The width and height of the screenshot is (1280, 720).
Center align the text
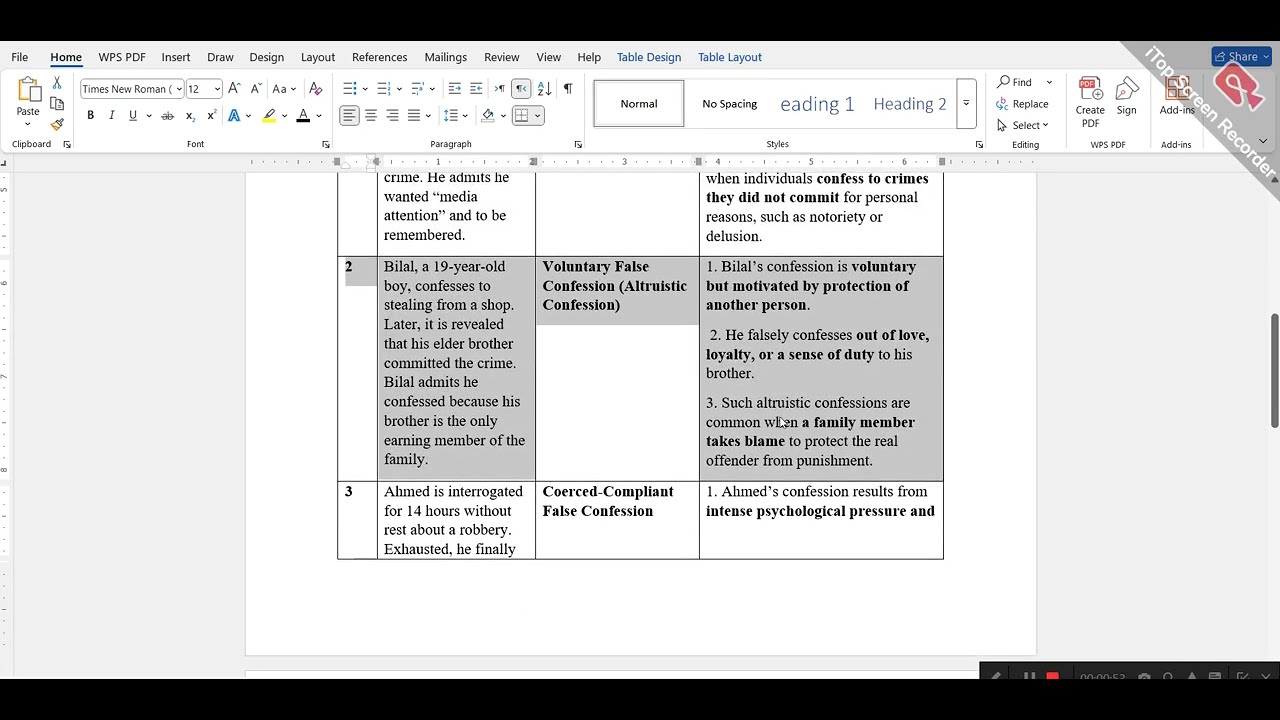point(371,116)
